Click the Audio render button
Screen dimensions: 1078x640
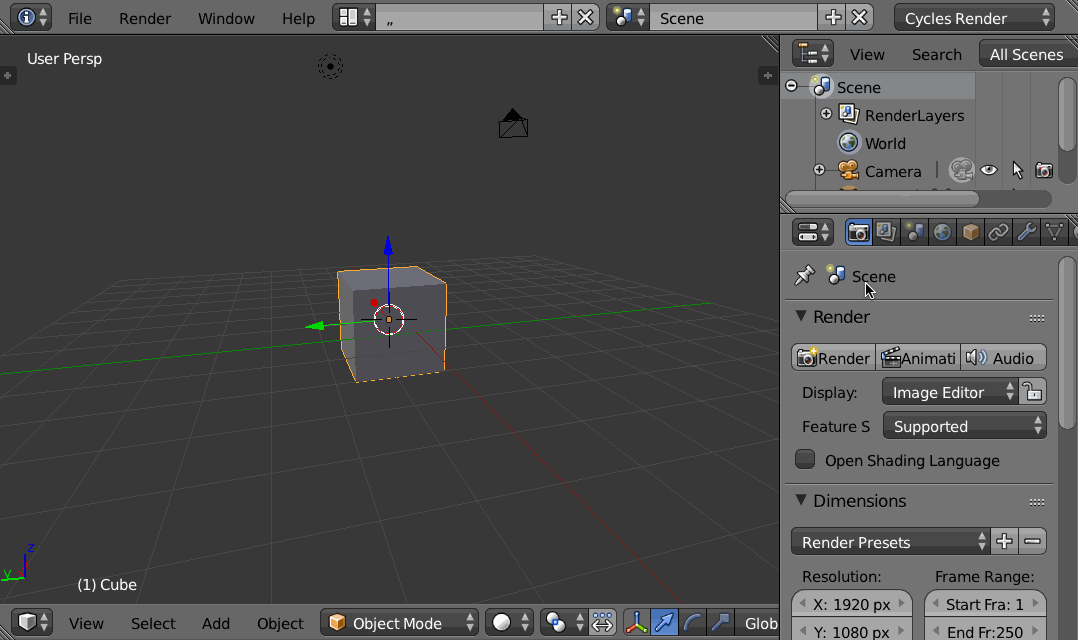coord(1003,357)
